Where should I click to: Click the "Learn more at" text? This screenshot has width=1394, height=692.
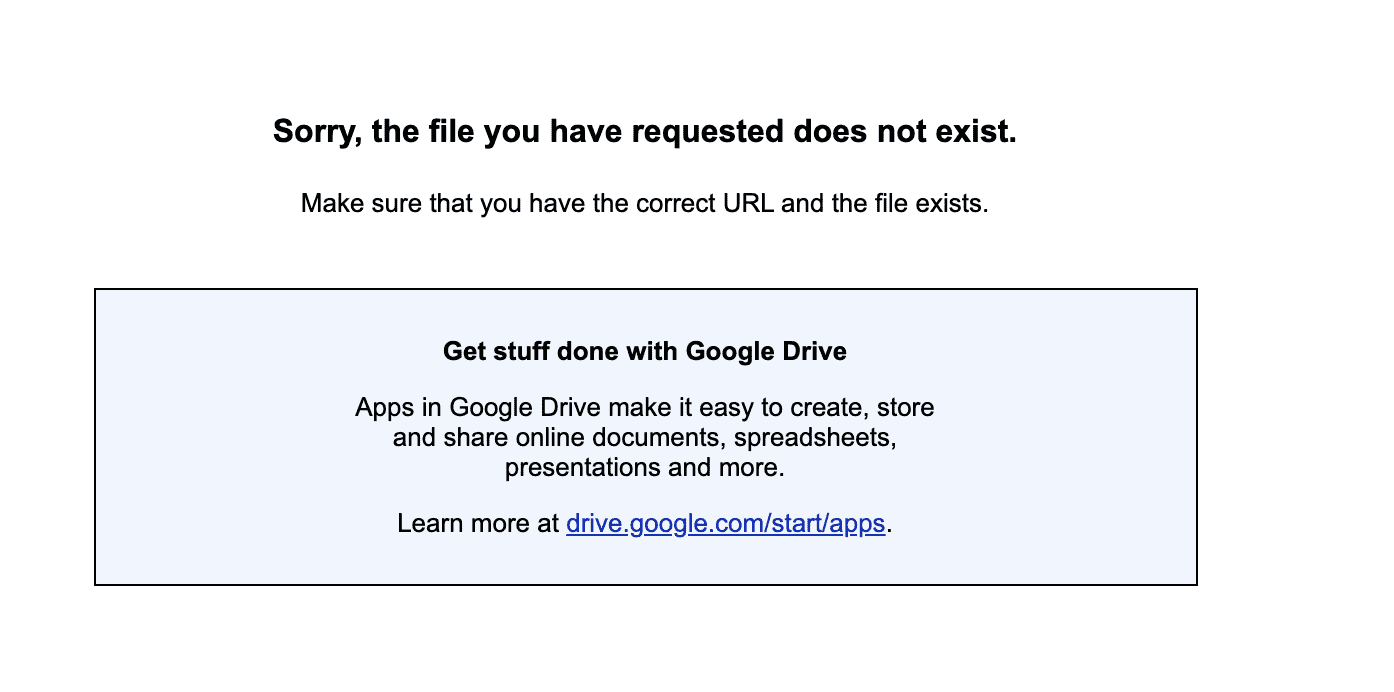(x=479, y=523)
